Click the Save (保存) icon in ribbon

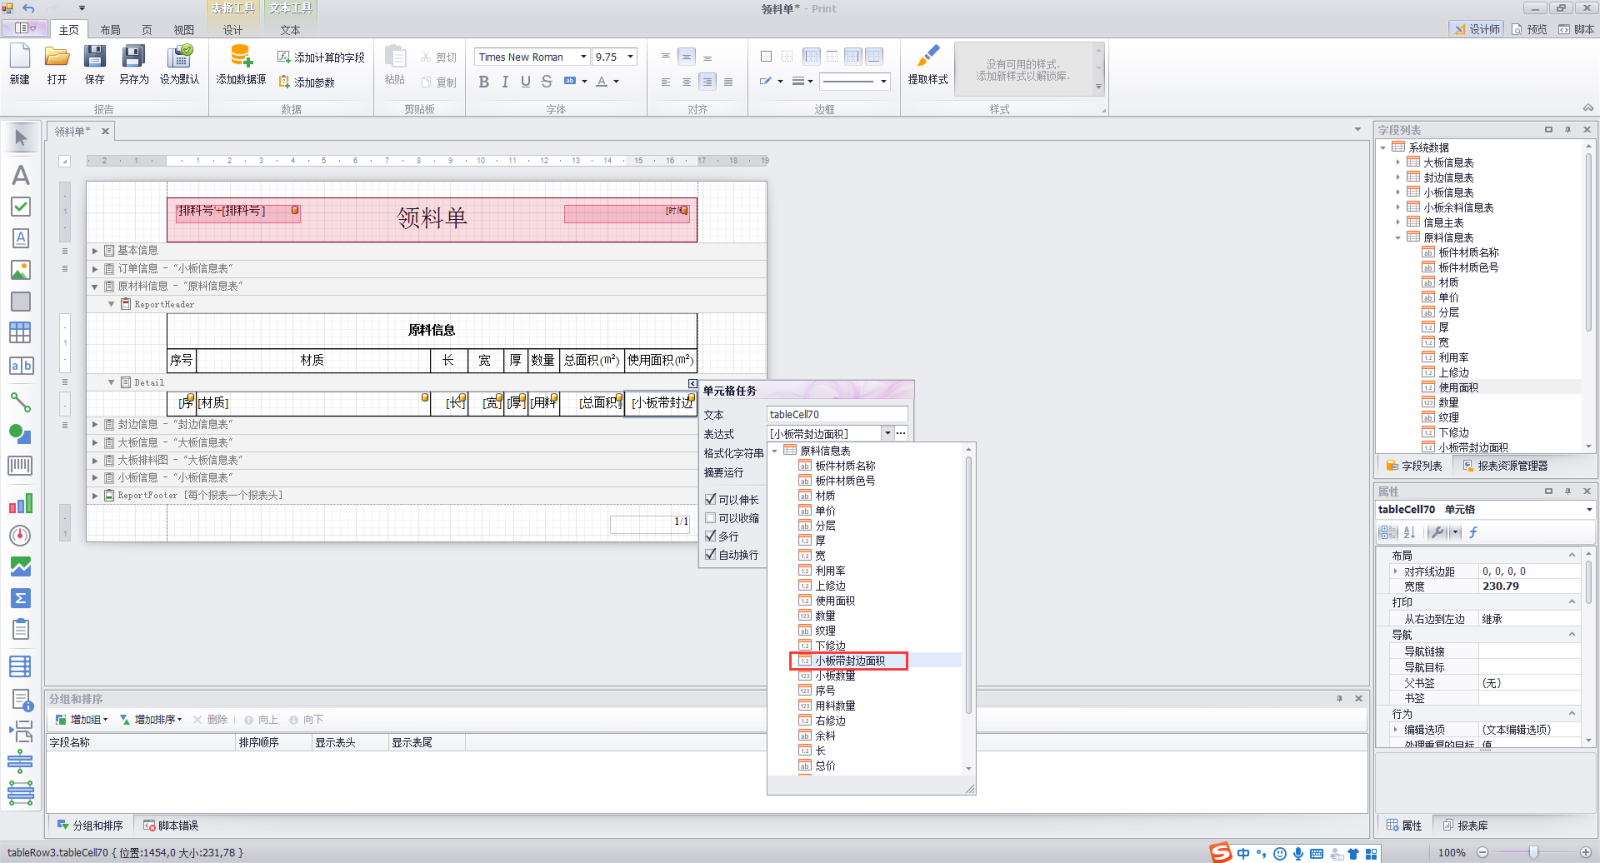click(x=94, y=58)
